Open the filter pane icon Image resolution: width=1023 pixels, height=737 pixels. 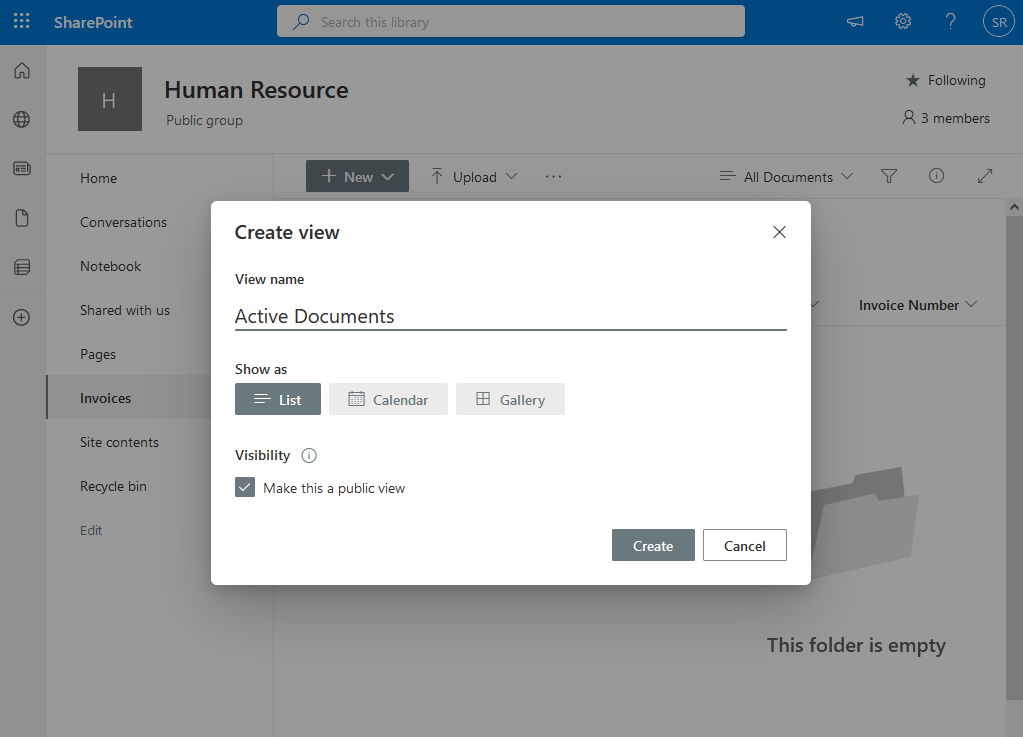[x=888, y=176]
